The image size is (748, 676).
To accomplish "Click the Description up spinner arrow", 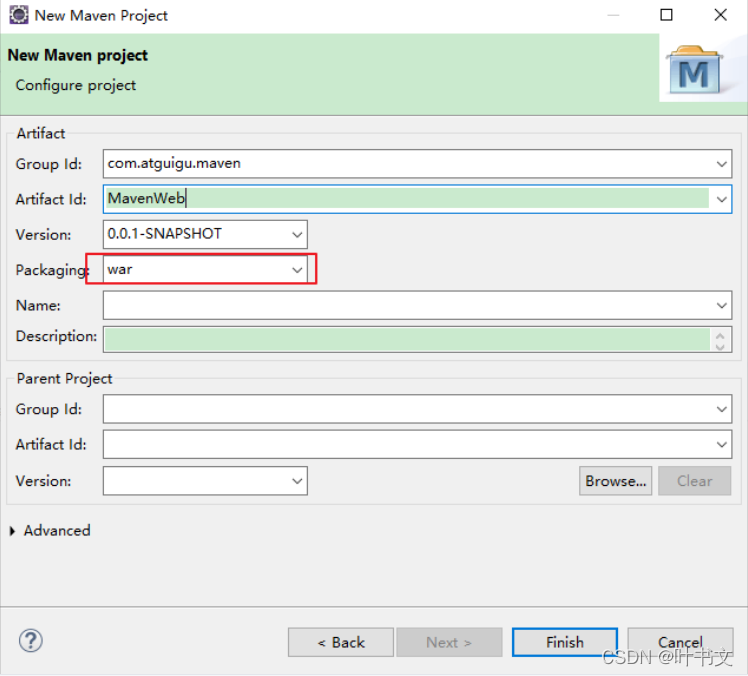I will click(720, 334).
